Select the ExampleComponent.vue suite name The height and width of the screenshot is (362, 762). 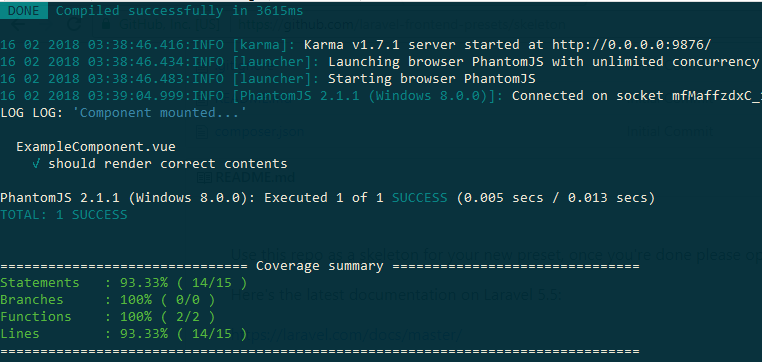pos(96,147)
